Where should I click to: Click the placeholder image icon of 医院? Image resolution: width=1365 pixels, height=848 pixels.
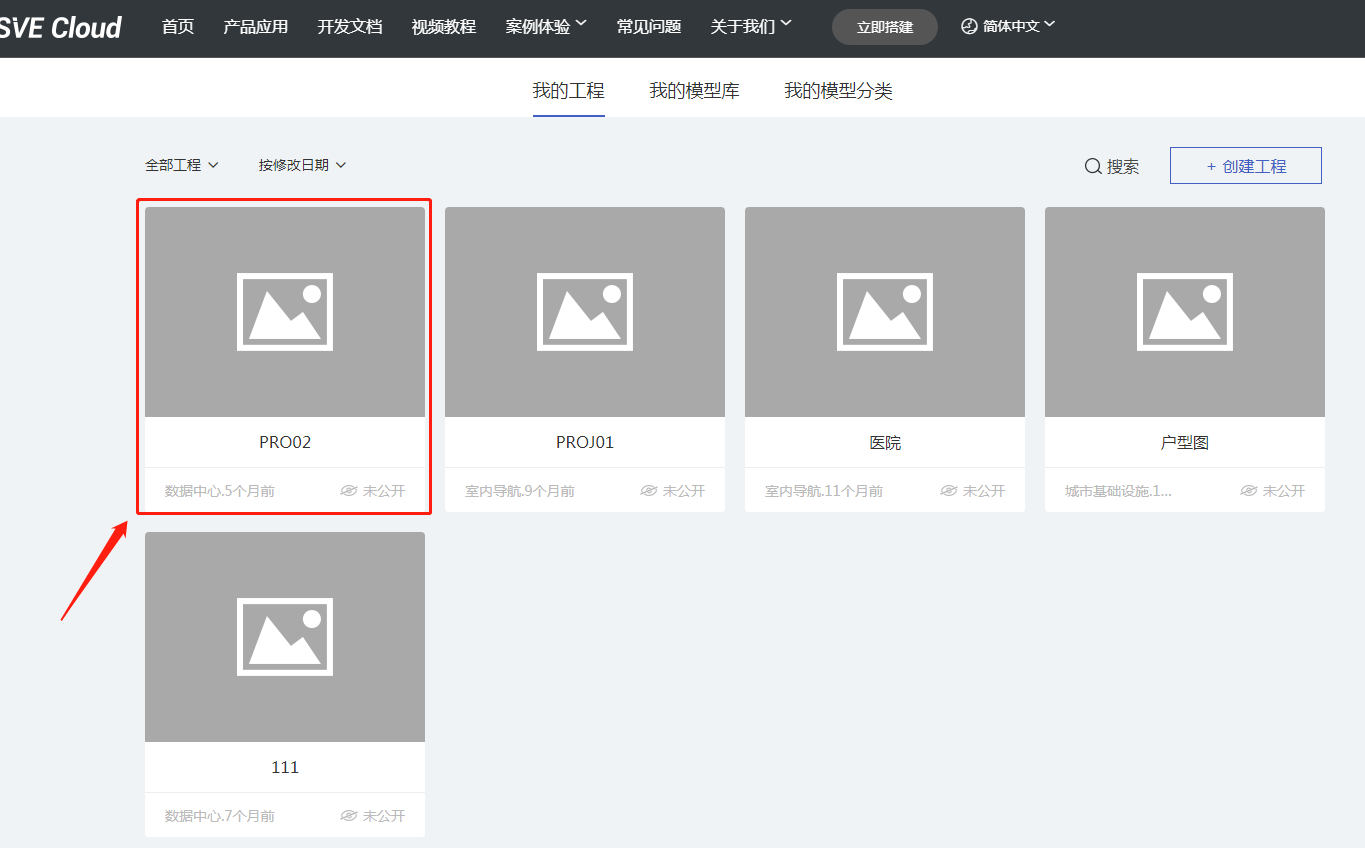tap(885, 312)
